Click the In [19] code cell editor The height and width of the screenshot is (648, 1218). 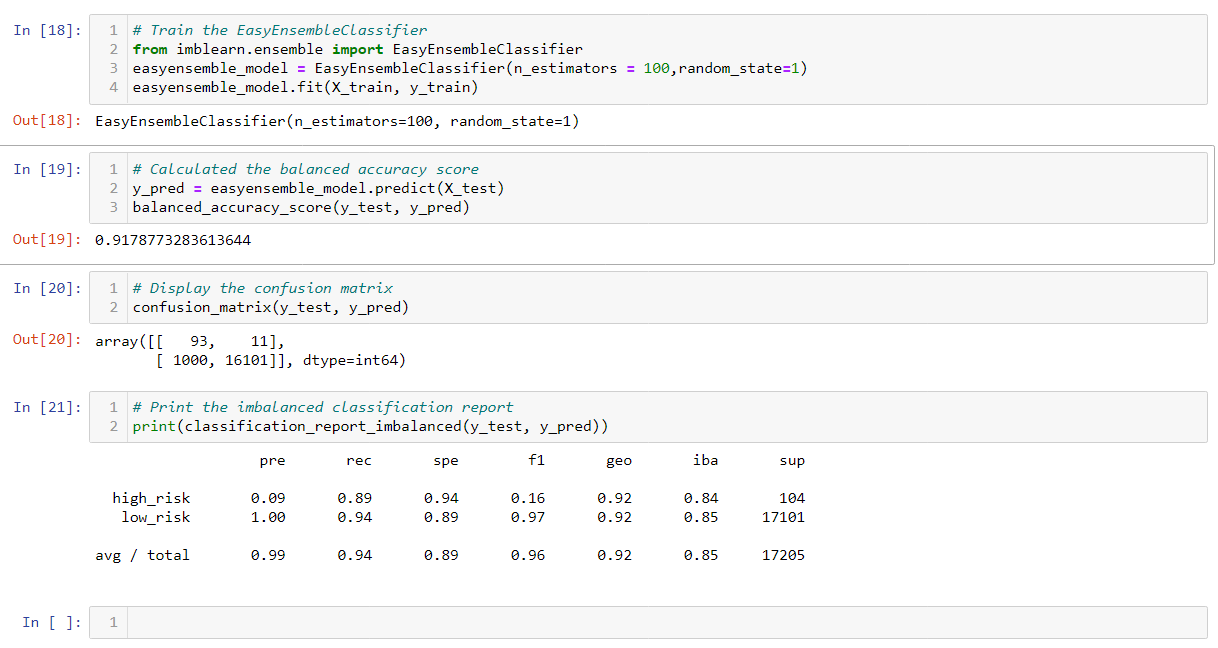[648, 188]
